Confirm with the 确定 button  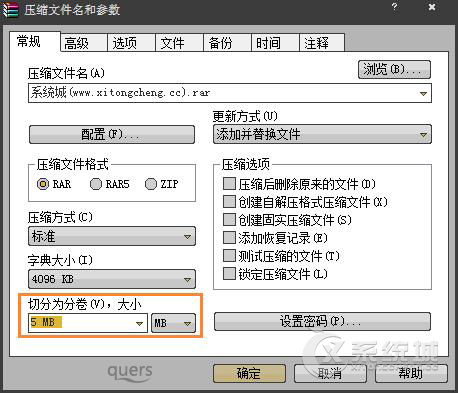[x=249, y=373]
